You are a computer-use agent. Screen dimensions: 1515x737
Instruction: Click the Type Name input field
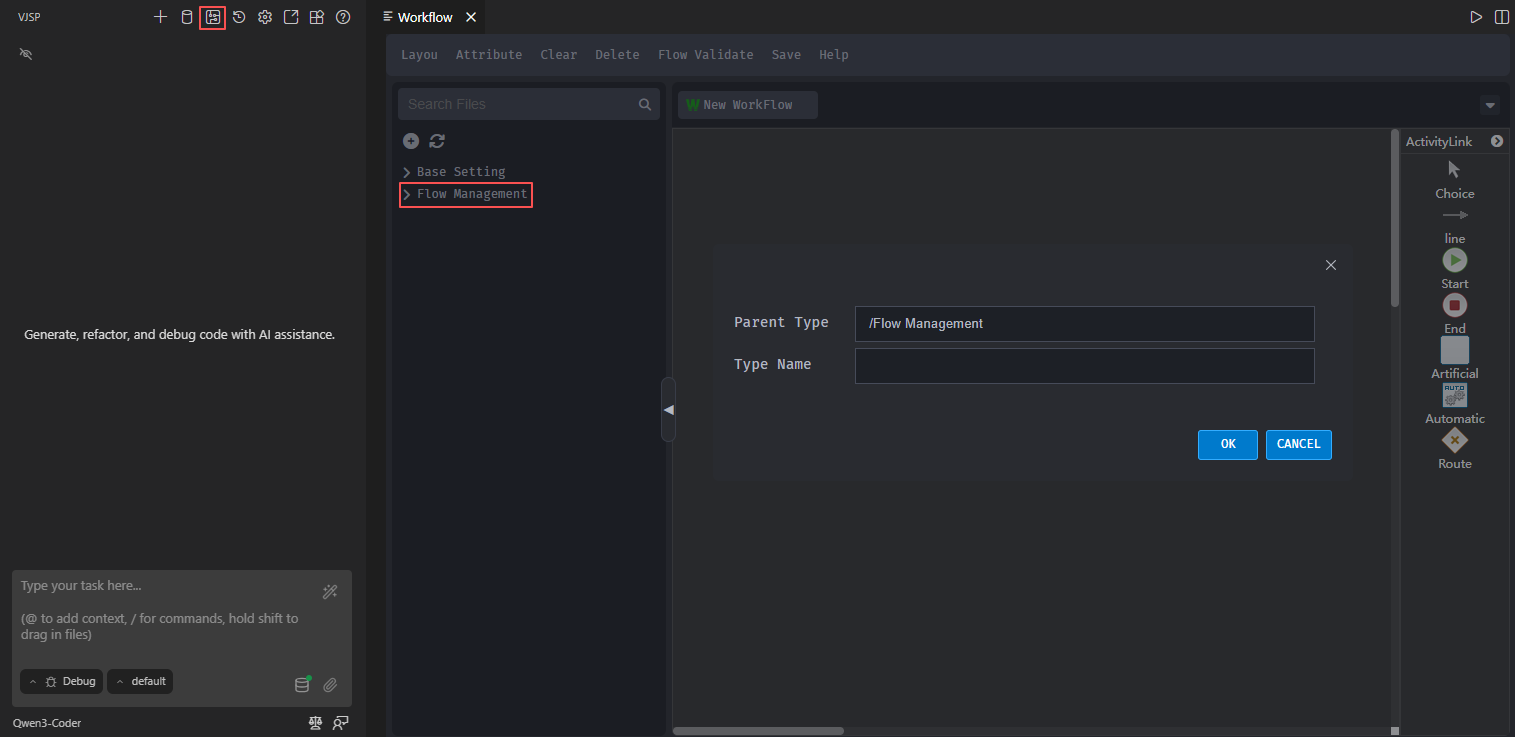1084,366
